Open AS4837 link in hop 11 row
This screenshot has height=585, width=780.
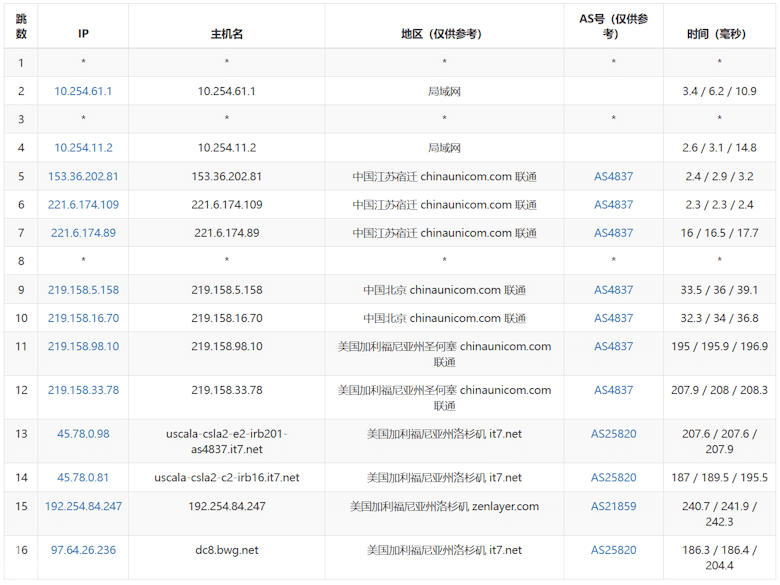613,346
